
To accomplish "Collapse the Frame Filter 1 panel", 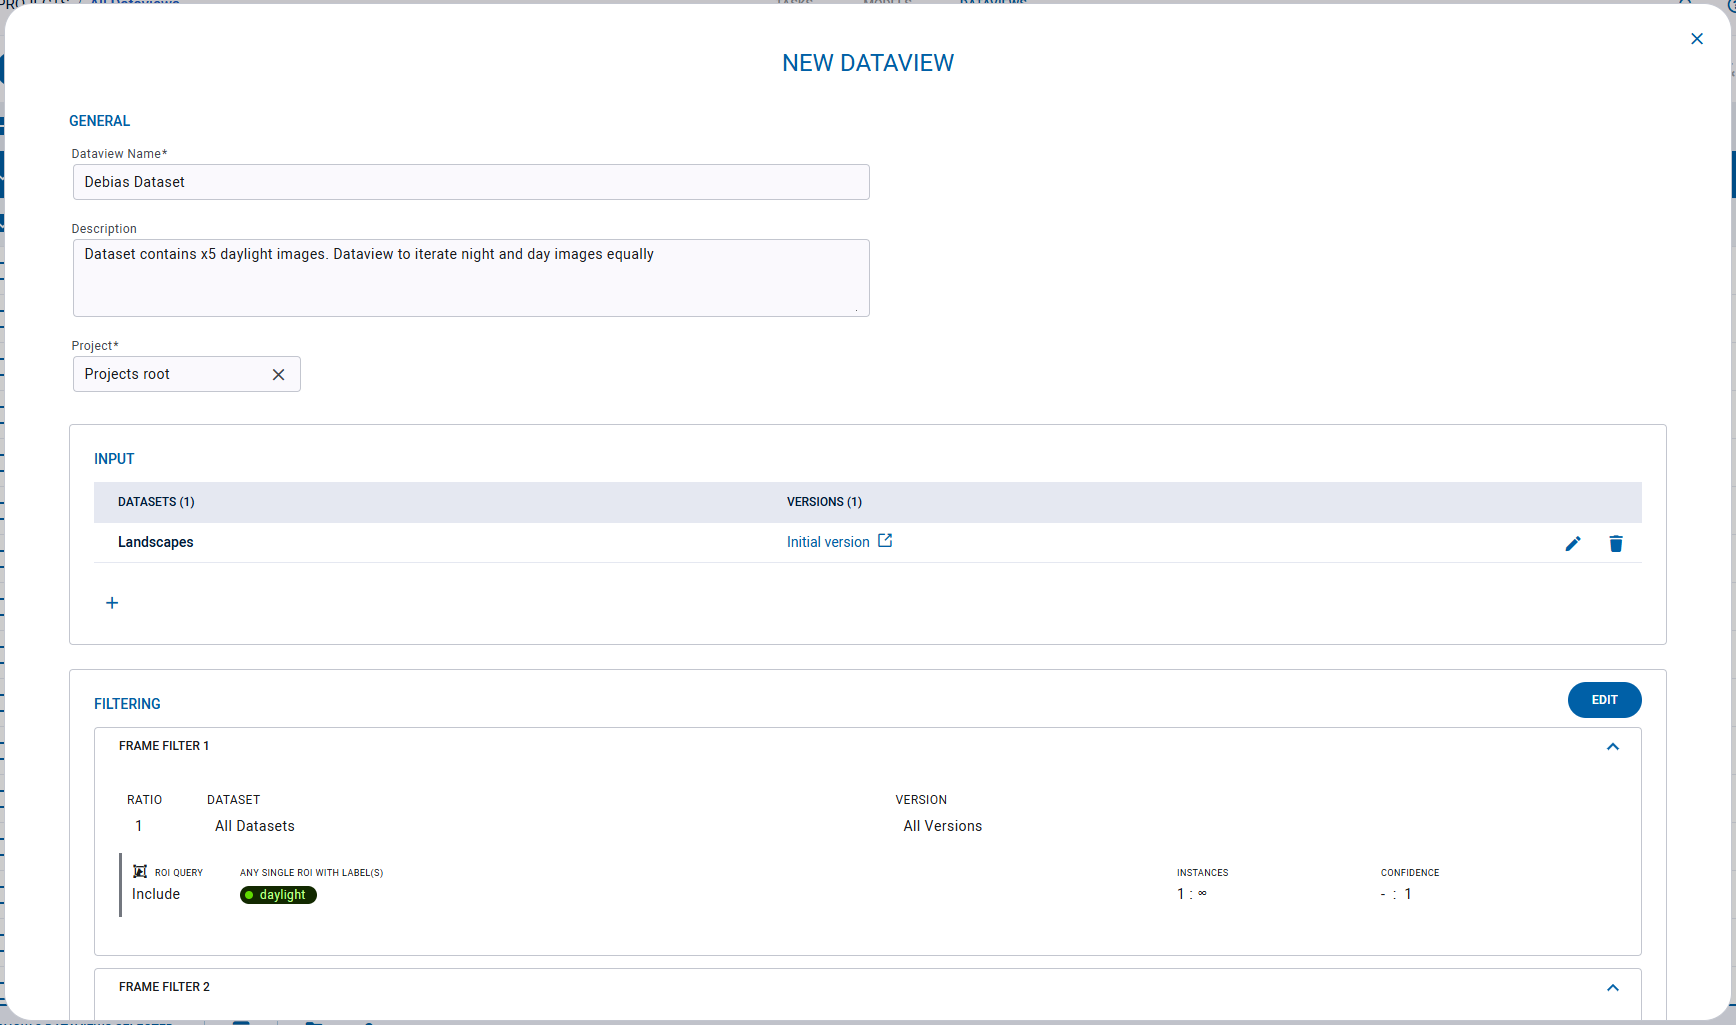I will 1613,746.
